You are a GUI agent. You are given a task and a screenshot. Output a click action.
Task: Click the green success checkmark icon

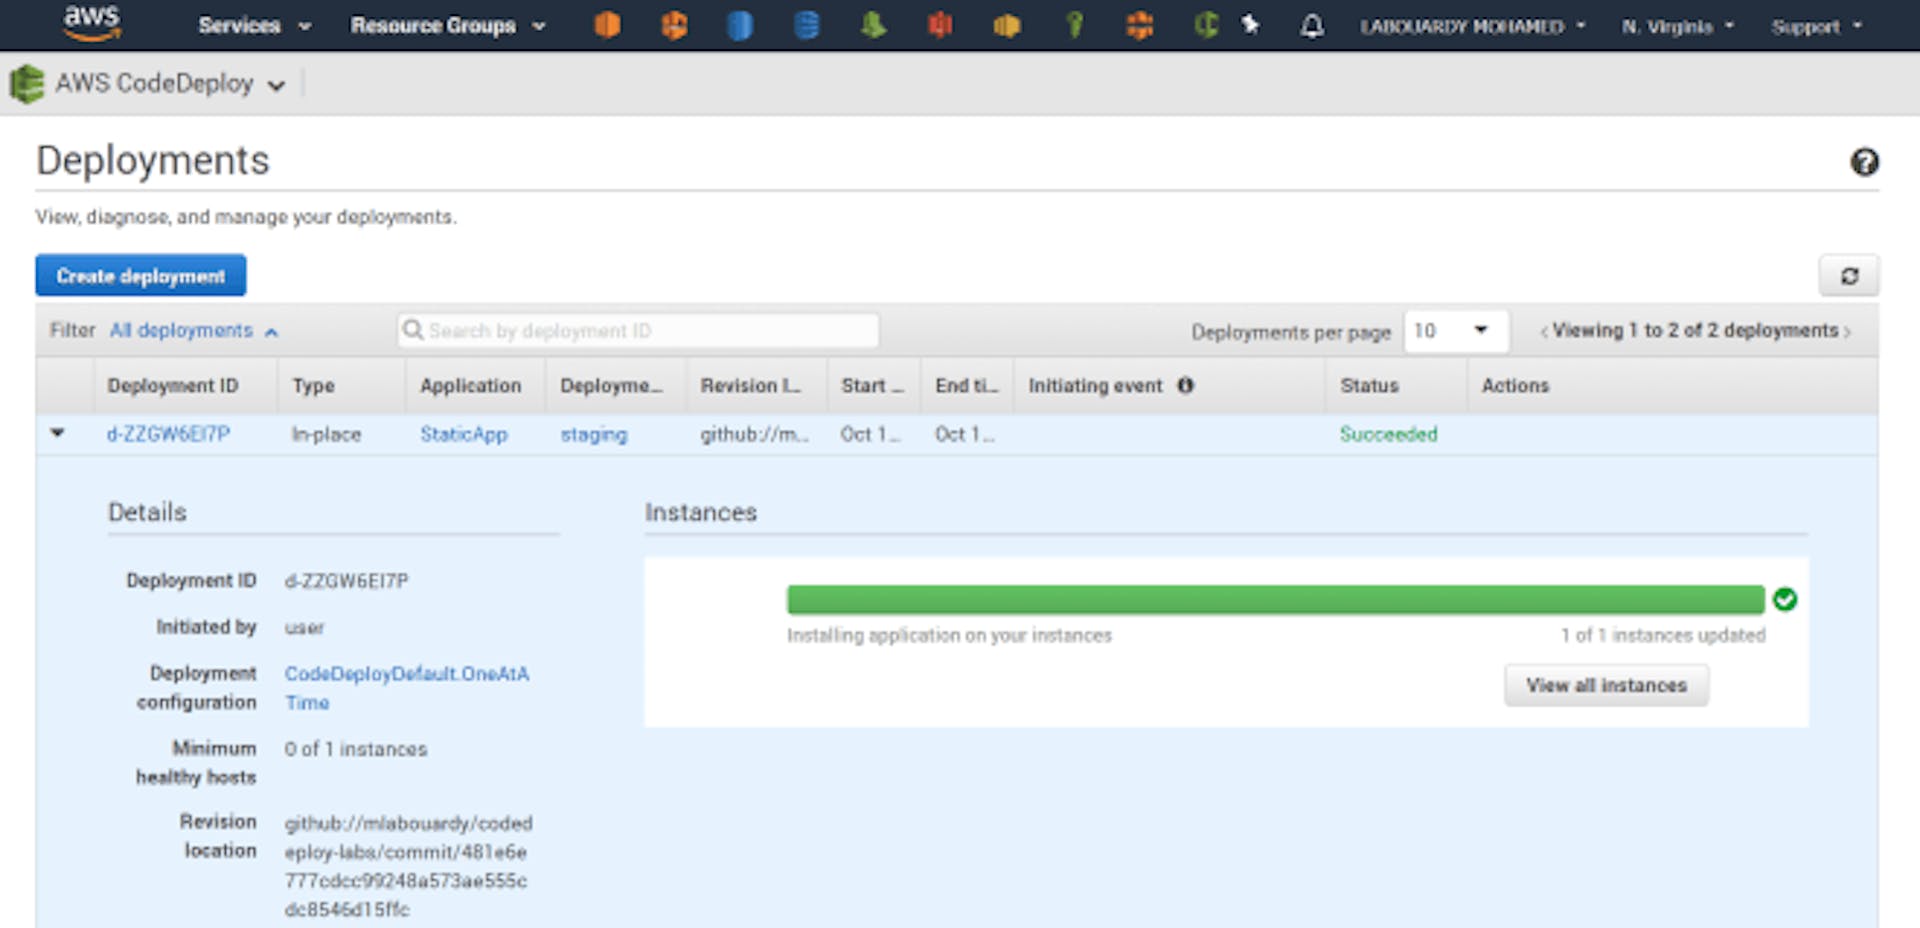click(1785, 599)
